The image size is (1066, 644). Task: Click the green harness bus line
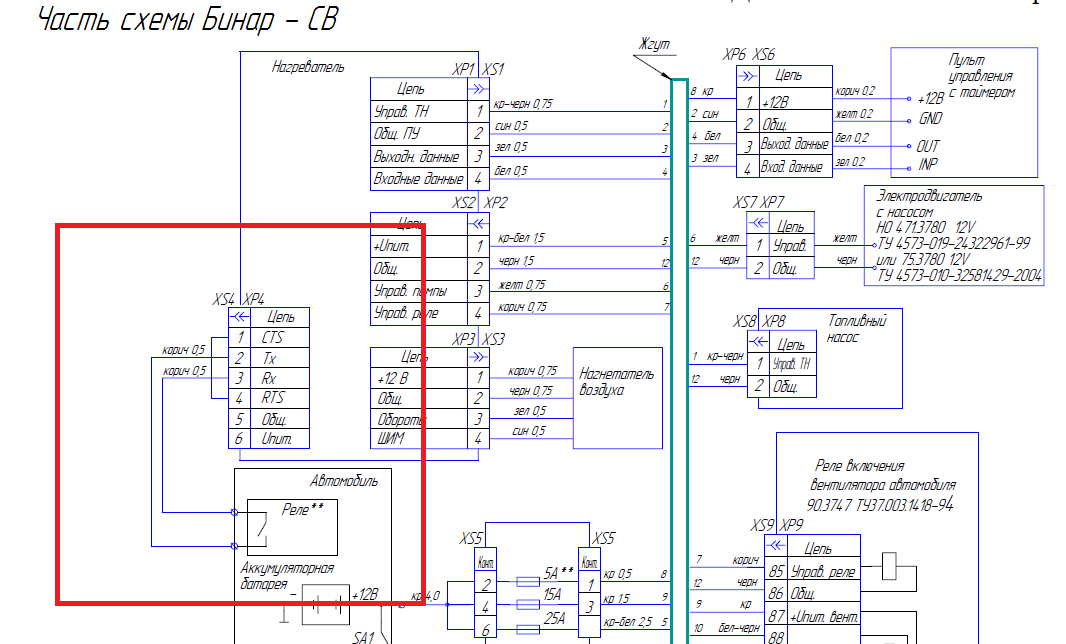pyautogui.click(x=679, y=360)
